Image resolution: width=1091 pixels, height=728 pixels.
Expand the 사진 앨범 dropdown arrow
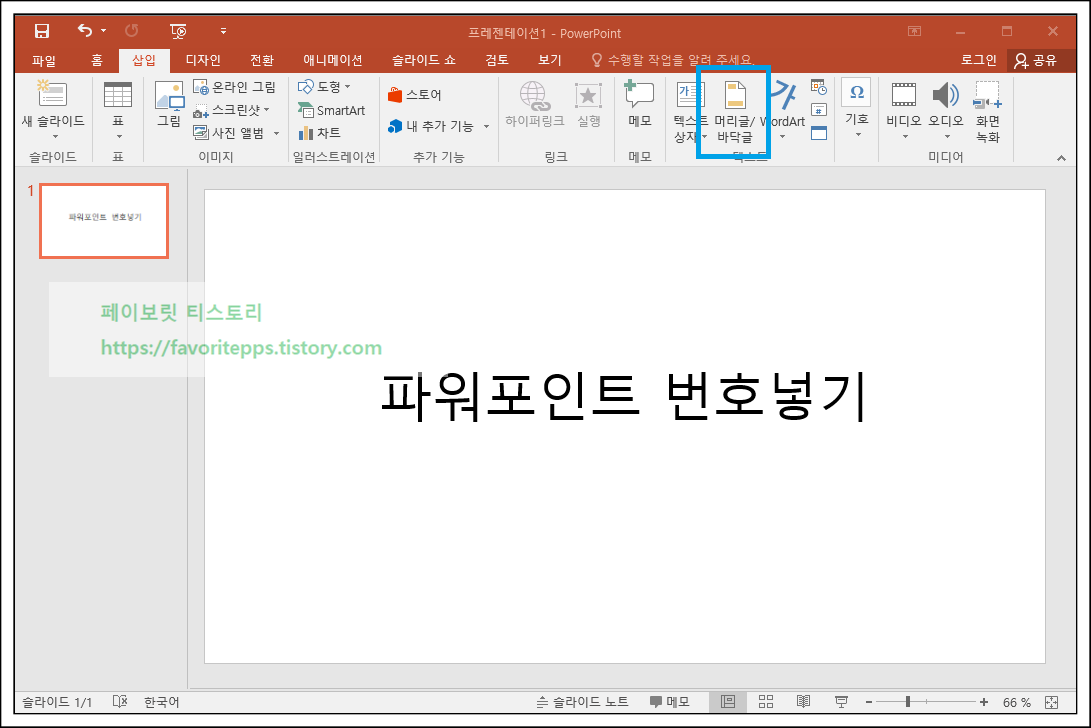coord(276,133)
